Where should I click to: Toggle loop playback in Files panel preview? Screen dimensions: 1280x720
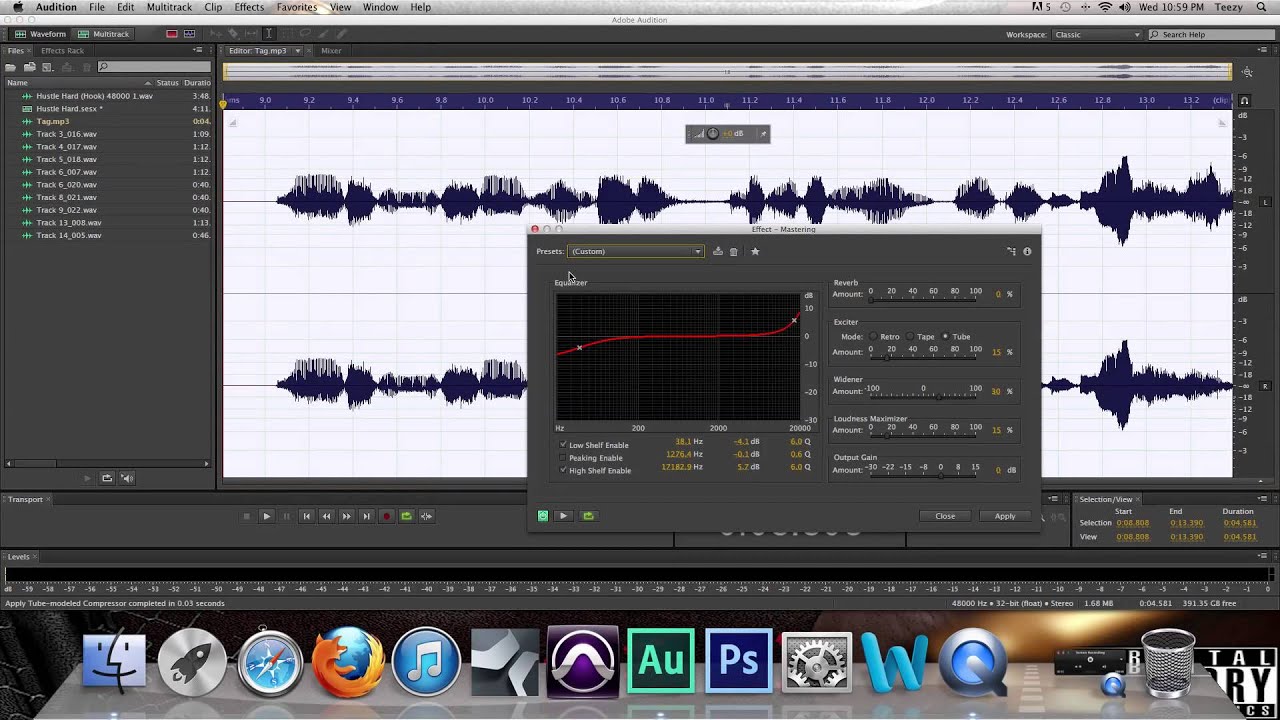[107, 478]
